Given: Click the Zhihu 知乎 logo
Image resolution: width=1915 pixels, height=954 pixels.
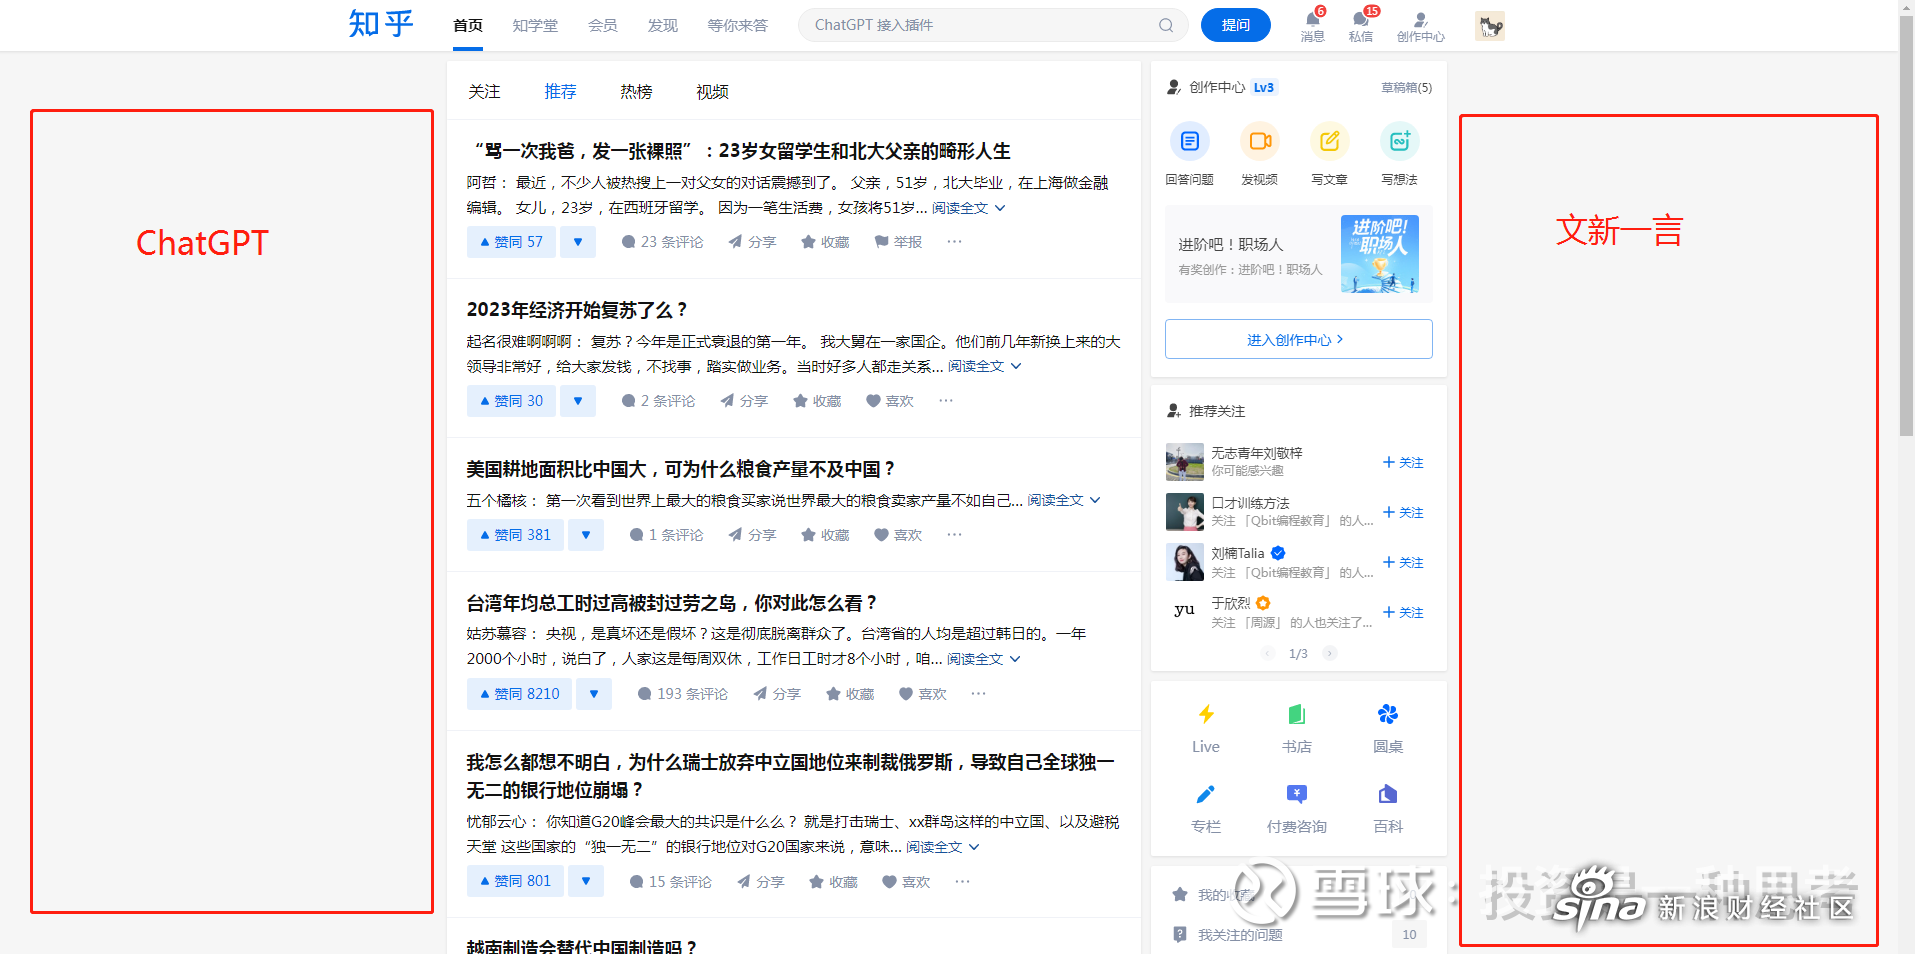Looking at the screenshot, I should [x=381, y=24].
